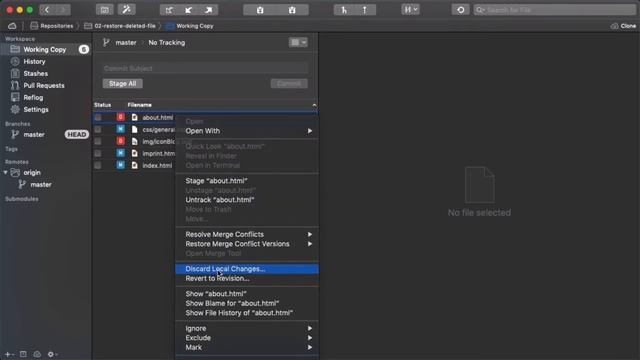
Task: Click the Commit button
Action: (289, 84)
